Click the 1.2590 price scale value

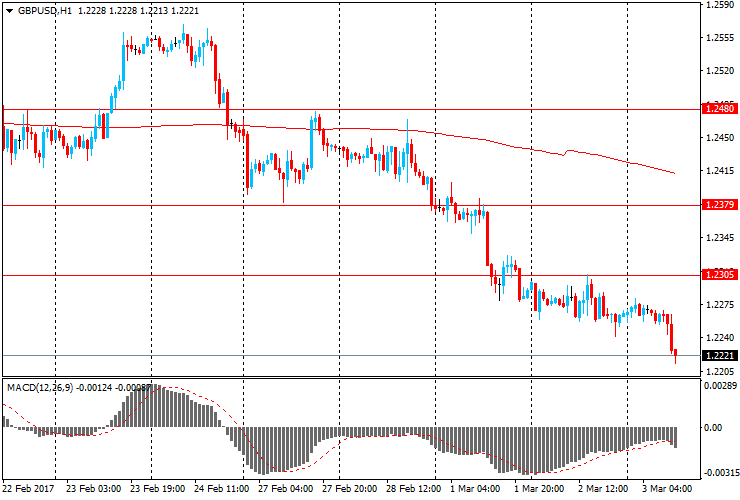pos(720,5)
